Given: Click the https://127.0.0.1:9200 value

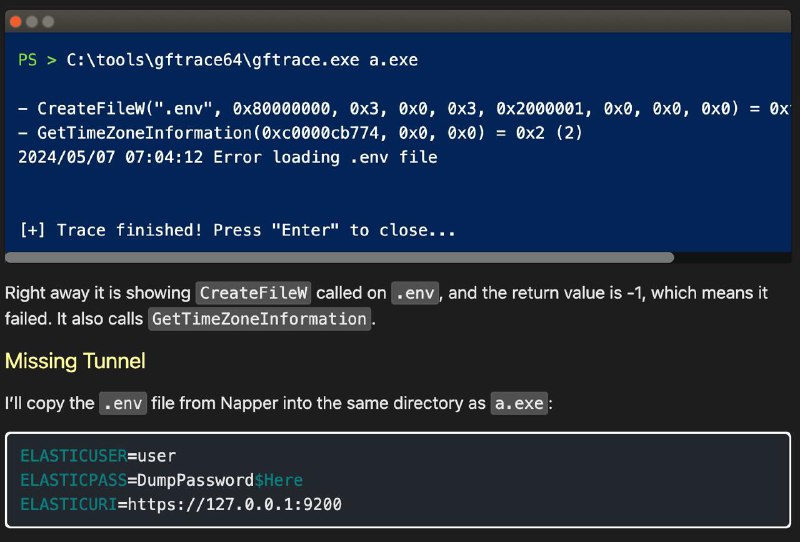Looking at the screenshot, I should pos(235,505).
